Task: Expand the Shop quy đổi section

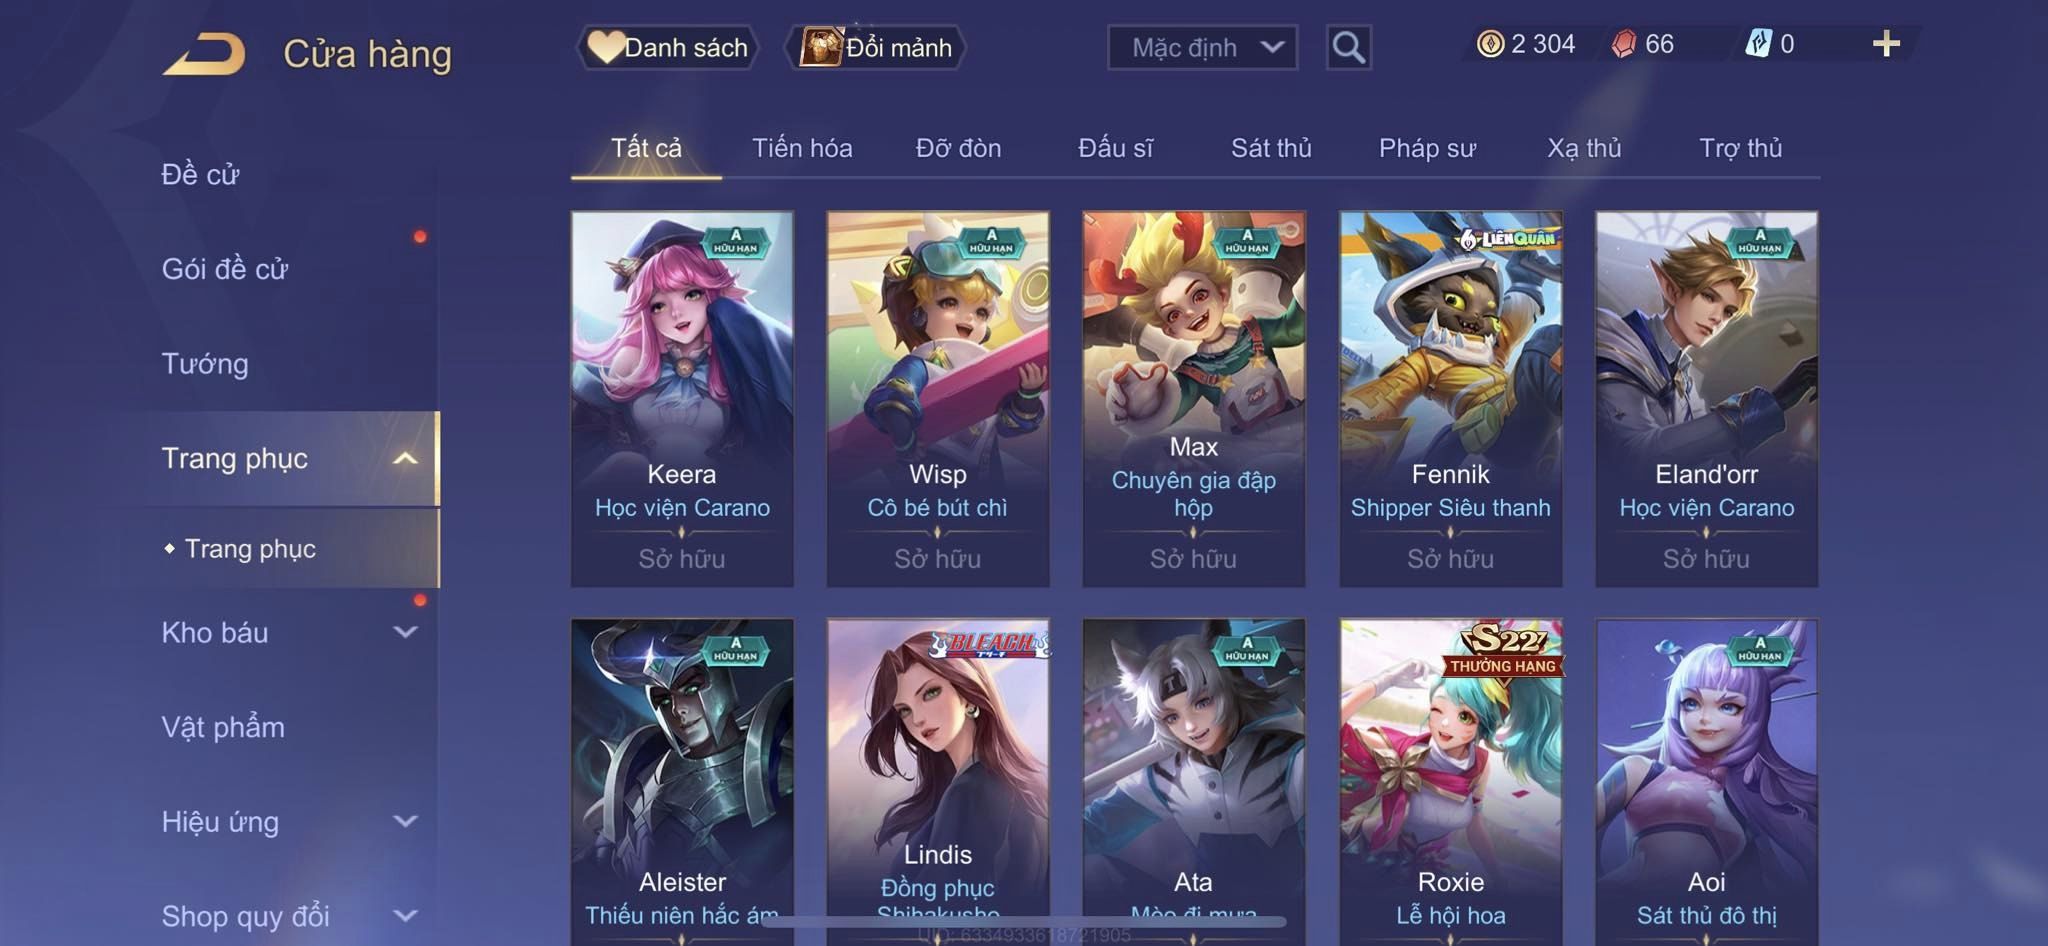Action: [x=289, y=915]
